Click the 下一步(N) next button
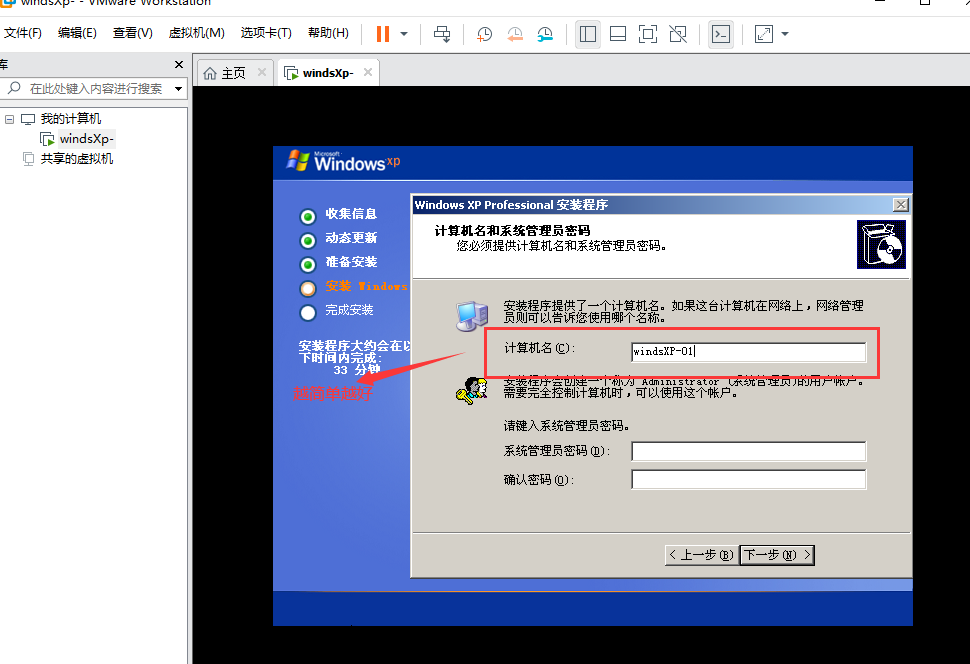This screenshot has width=970, height=664. tap(777, 555)
